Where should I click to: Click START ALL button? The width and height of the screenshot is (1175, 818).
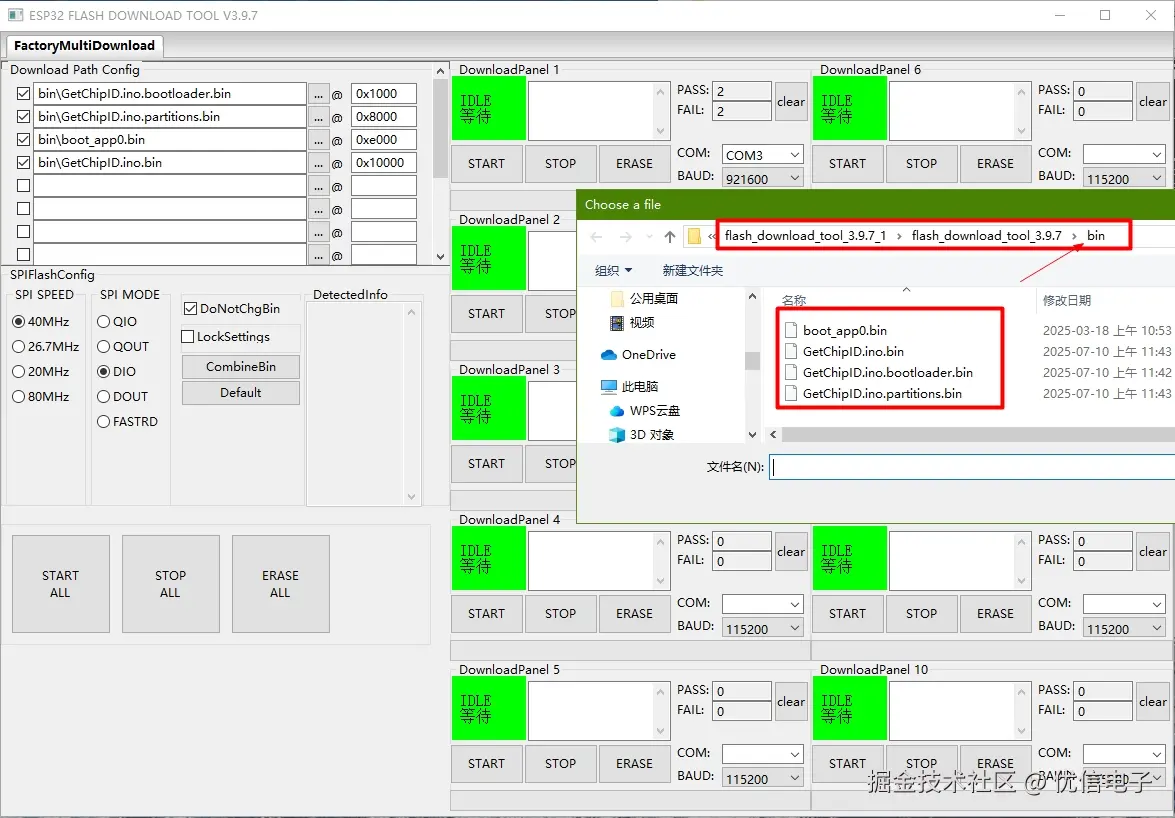coord(61,584)
